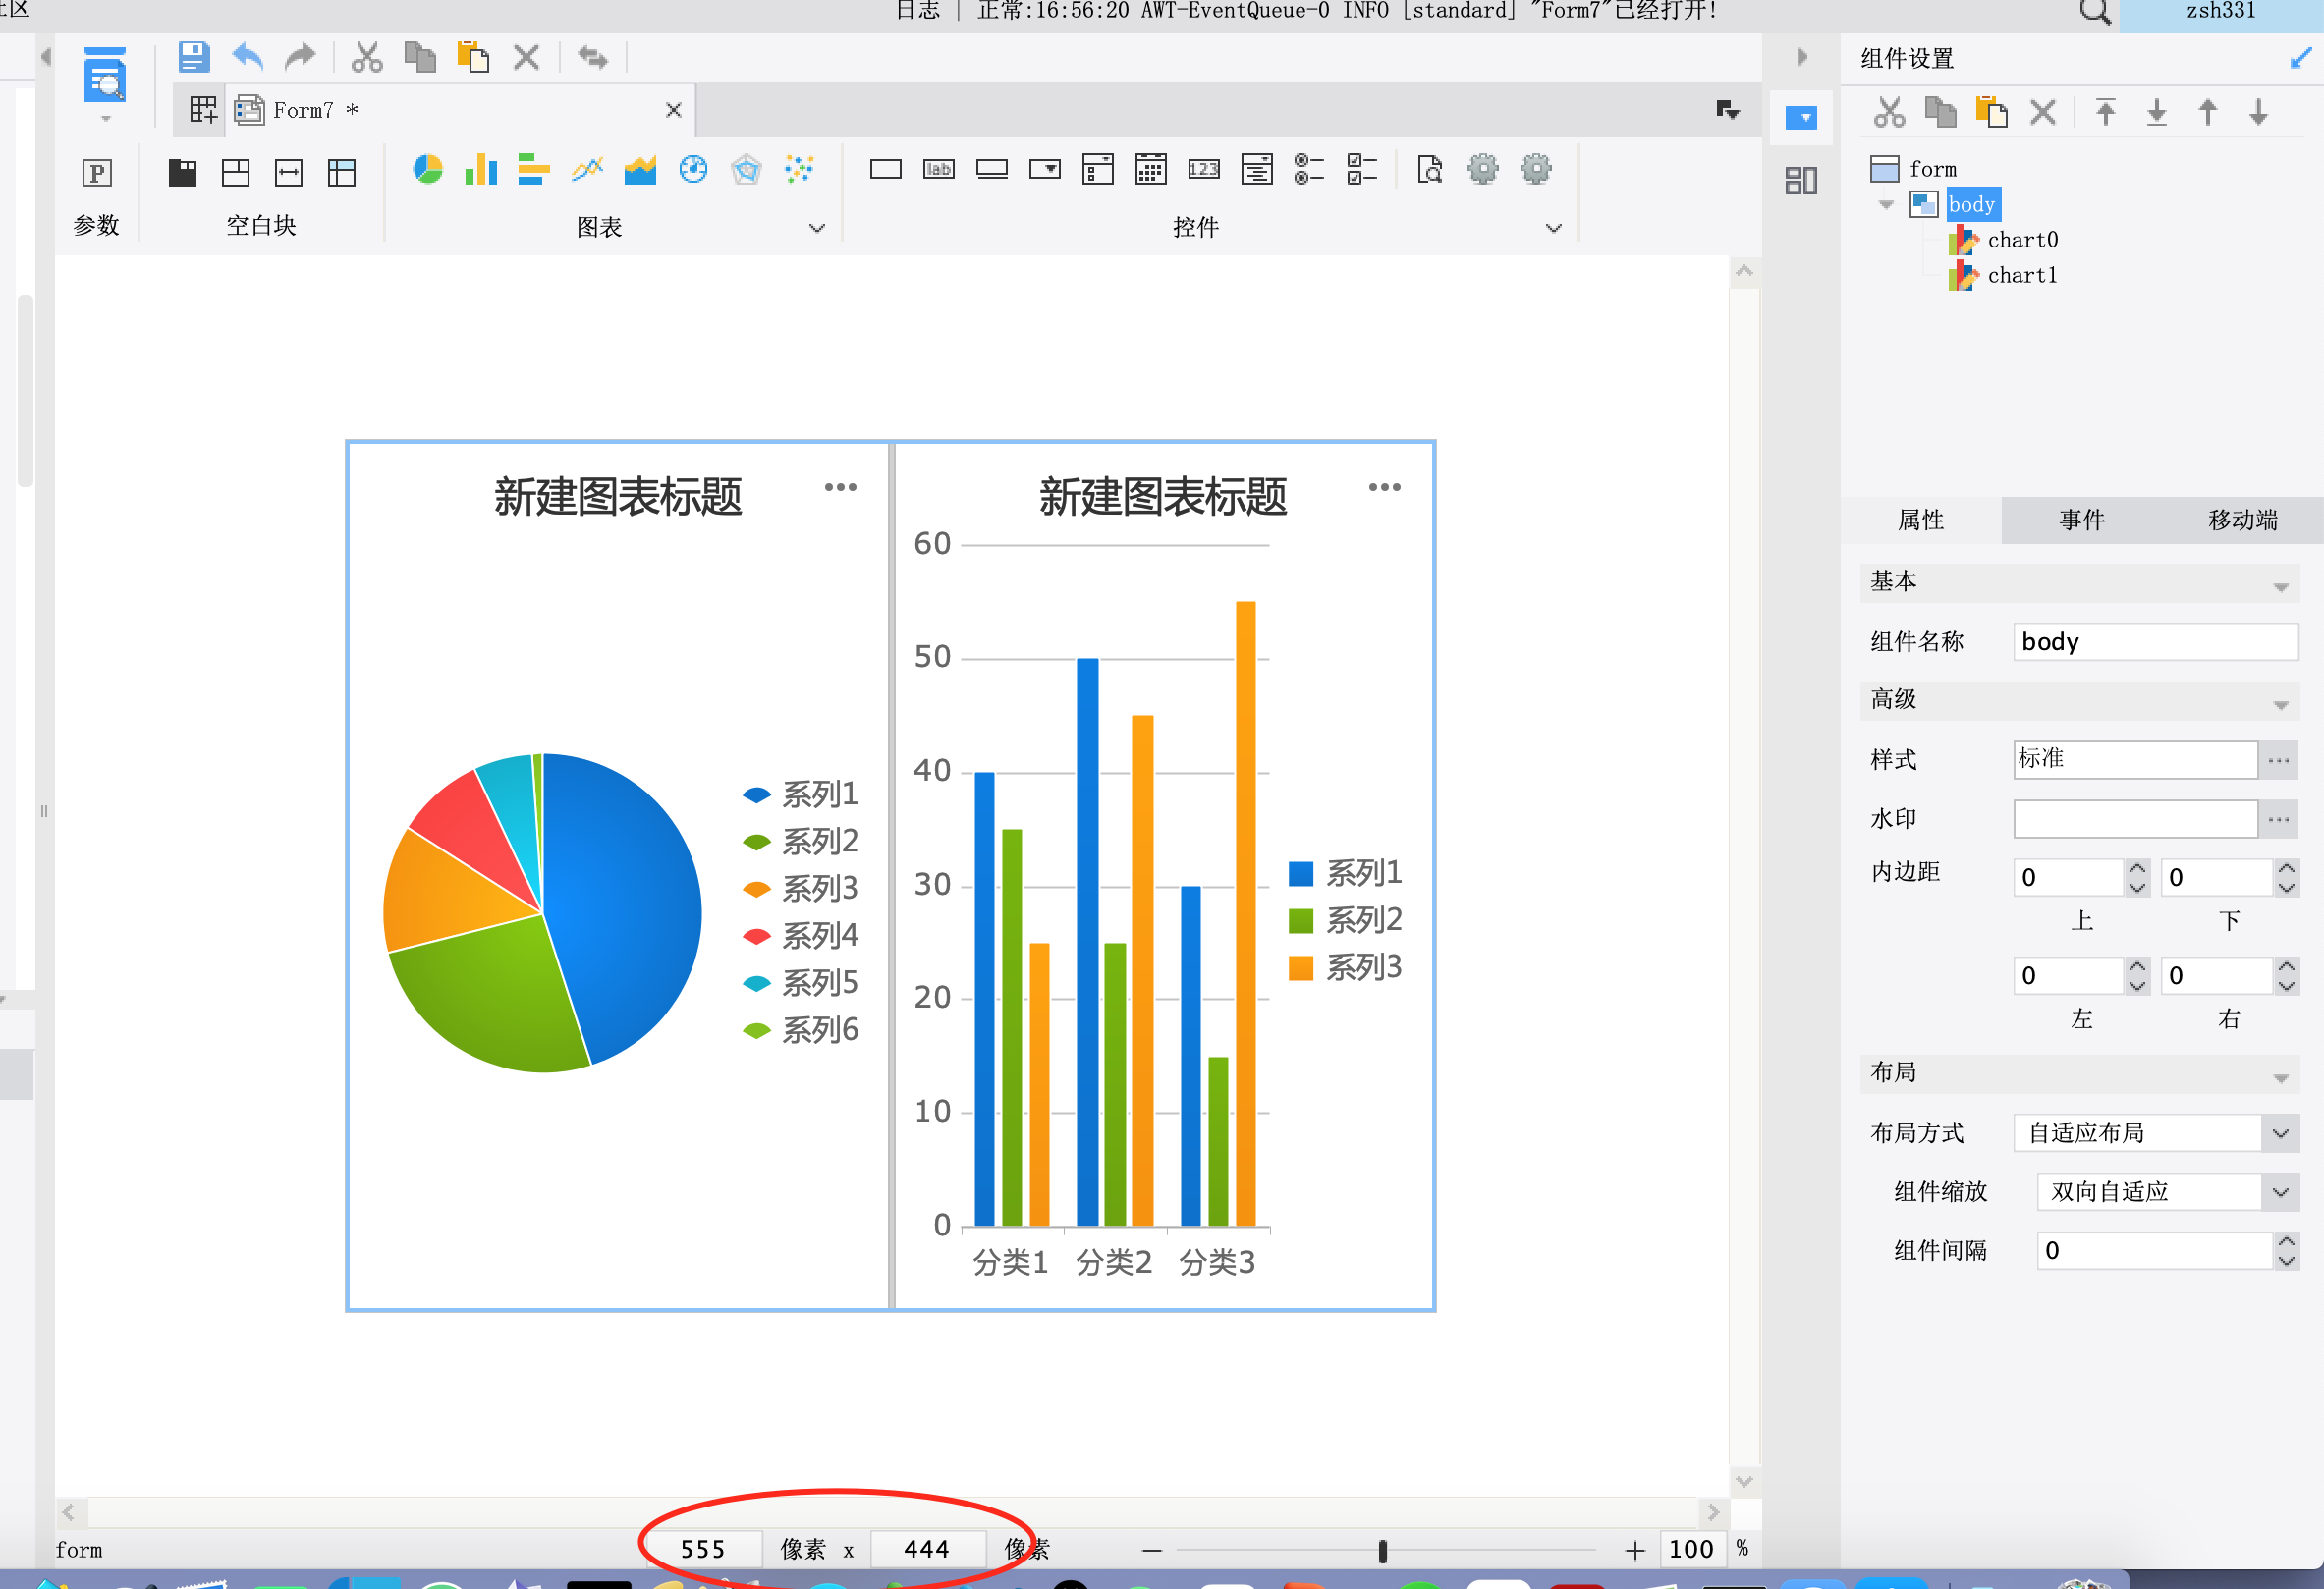The width and height of the screenshot is (2324, 1589).
Task: Adjust the zoom slider handle
Action: click(1383, 1551)
